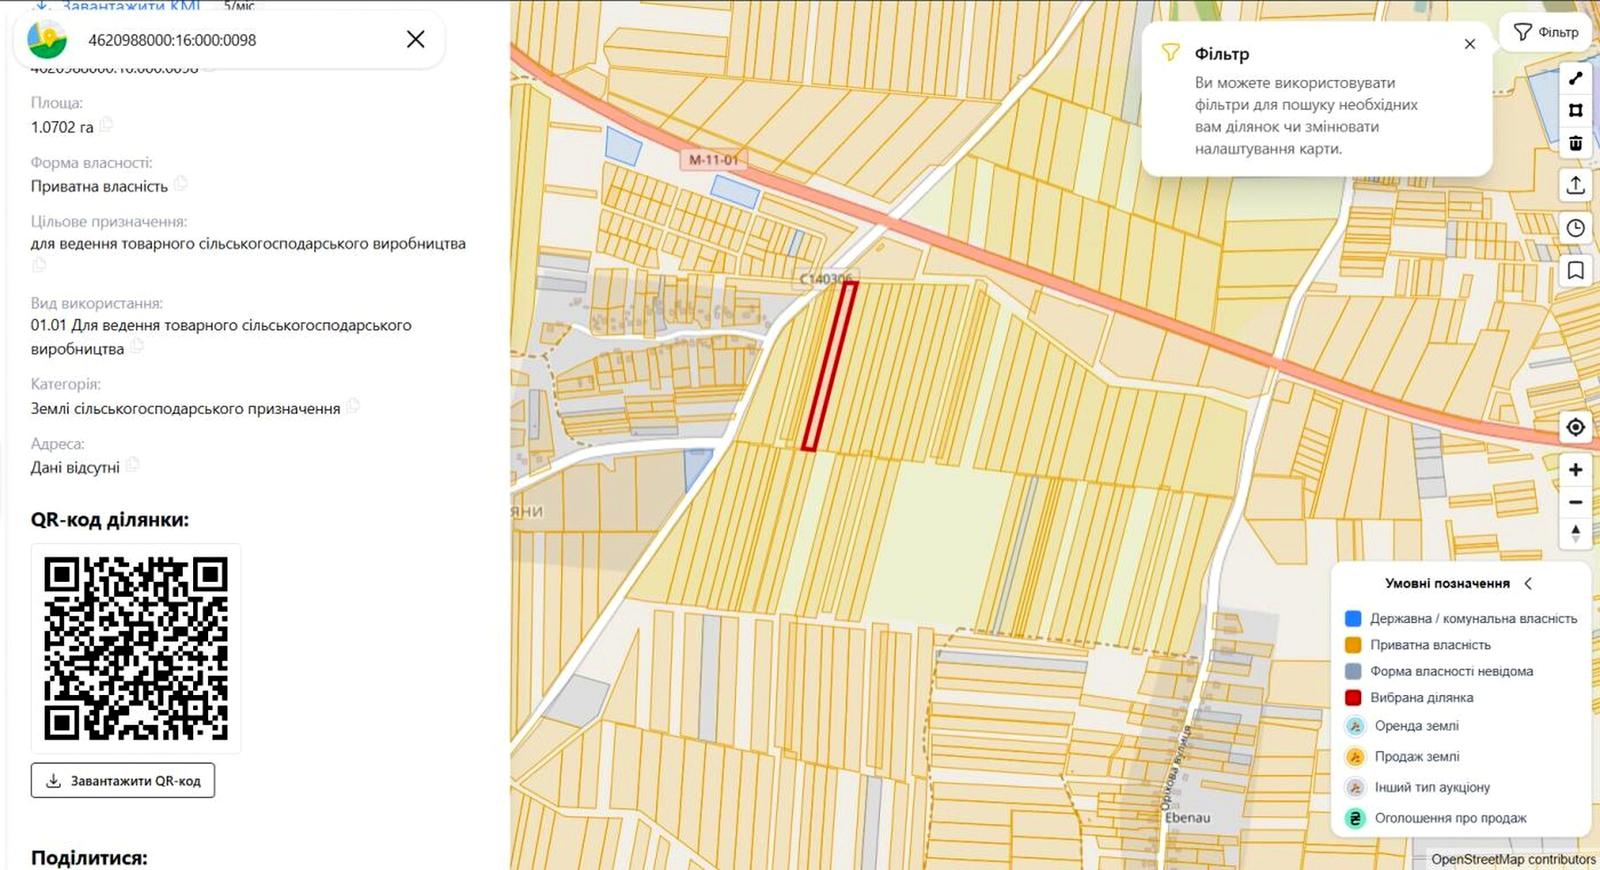Click the gray Форма власності невідома swatch
This screenshot has height=870, width=1600.
point(1353,671)
